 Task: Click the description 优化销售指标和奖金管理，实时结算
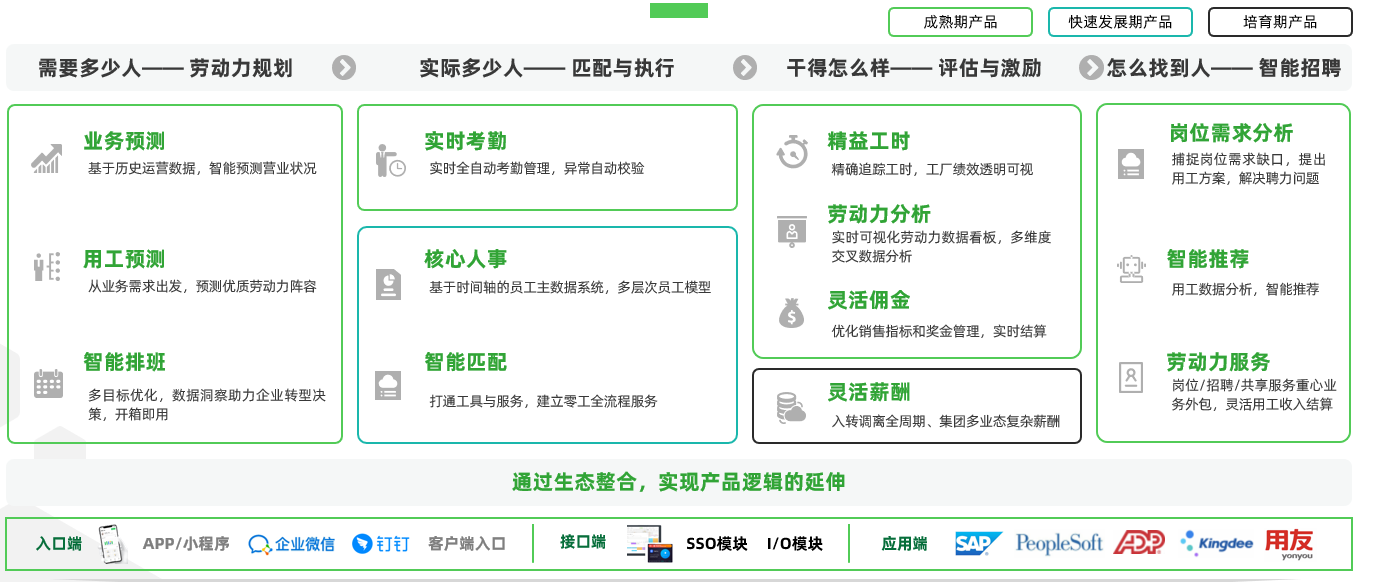(x=939, y=332)
